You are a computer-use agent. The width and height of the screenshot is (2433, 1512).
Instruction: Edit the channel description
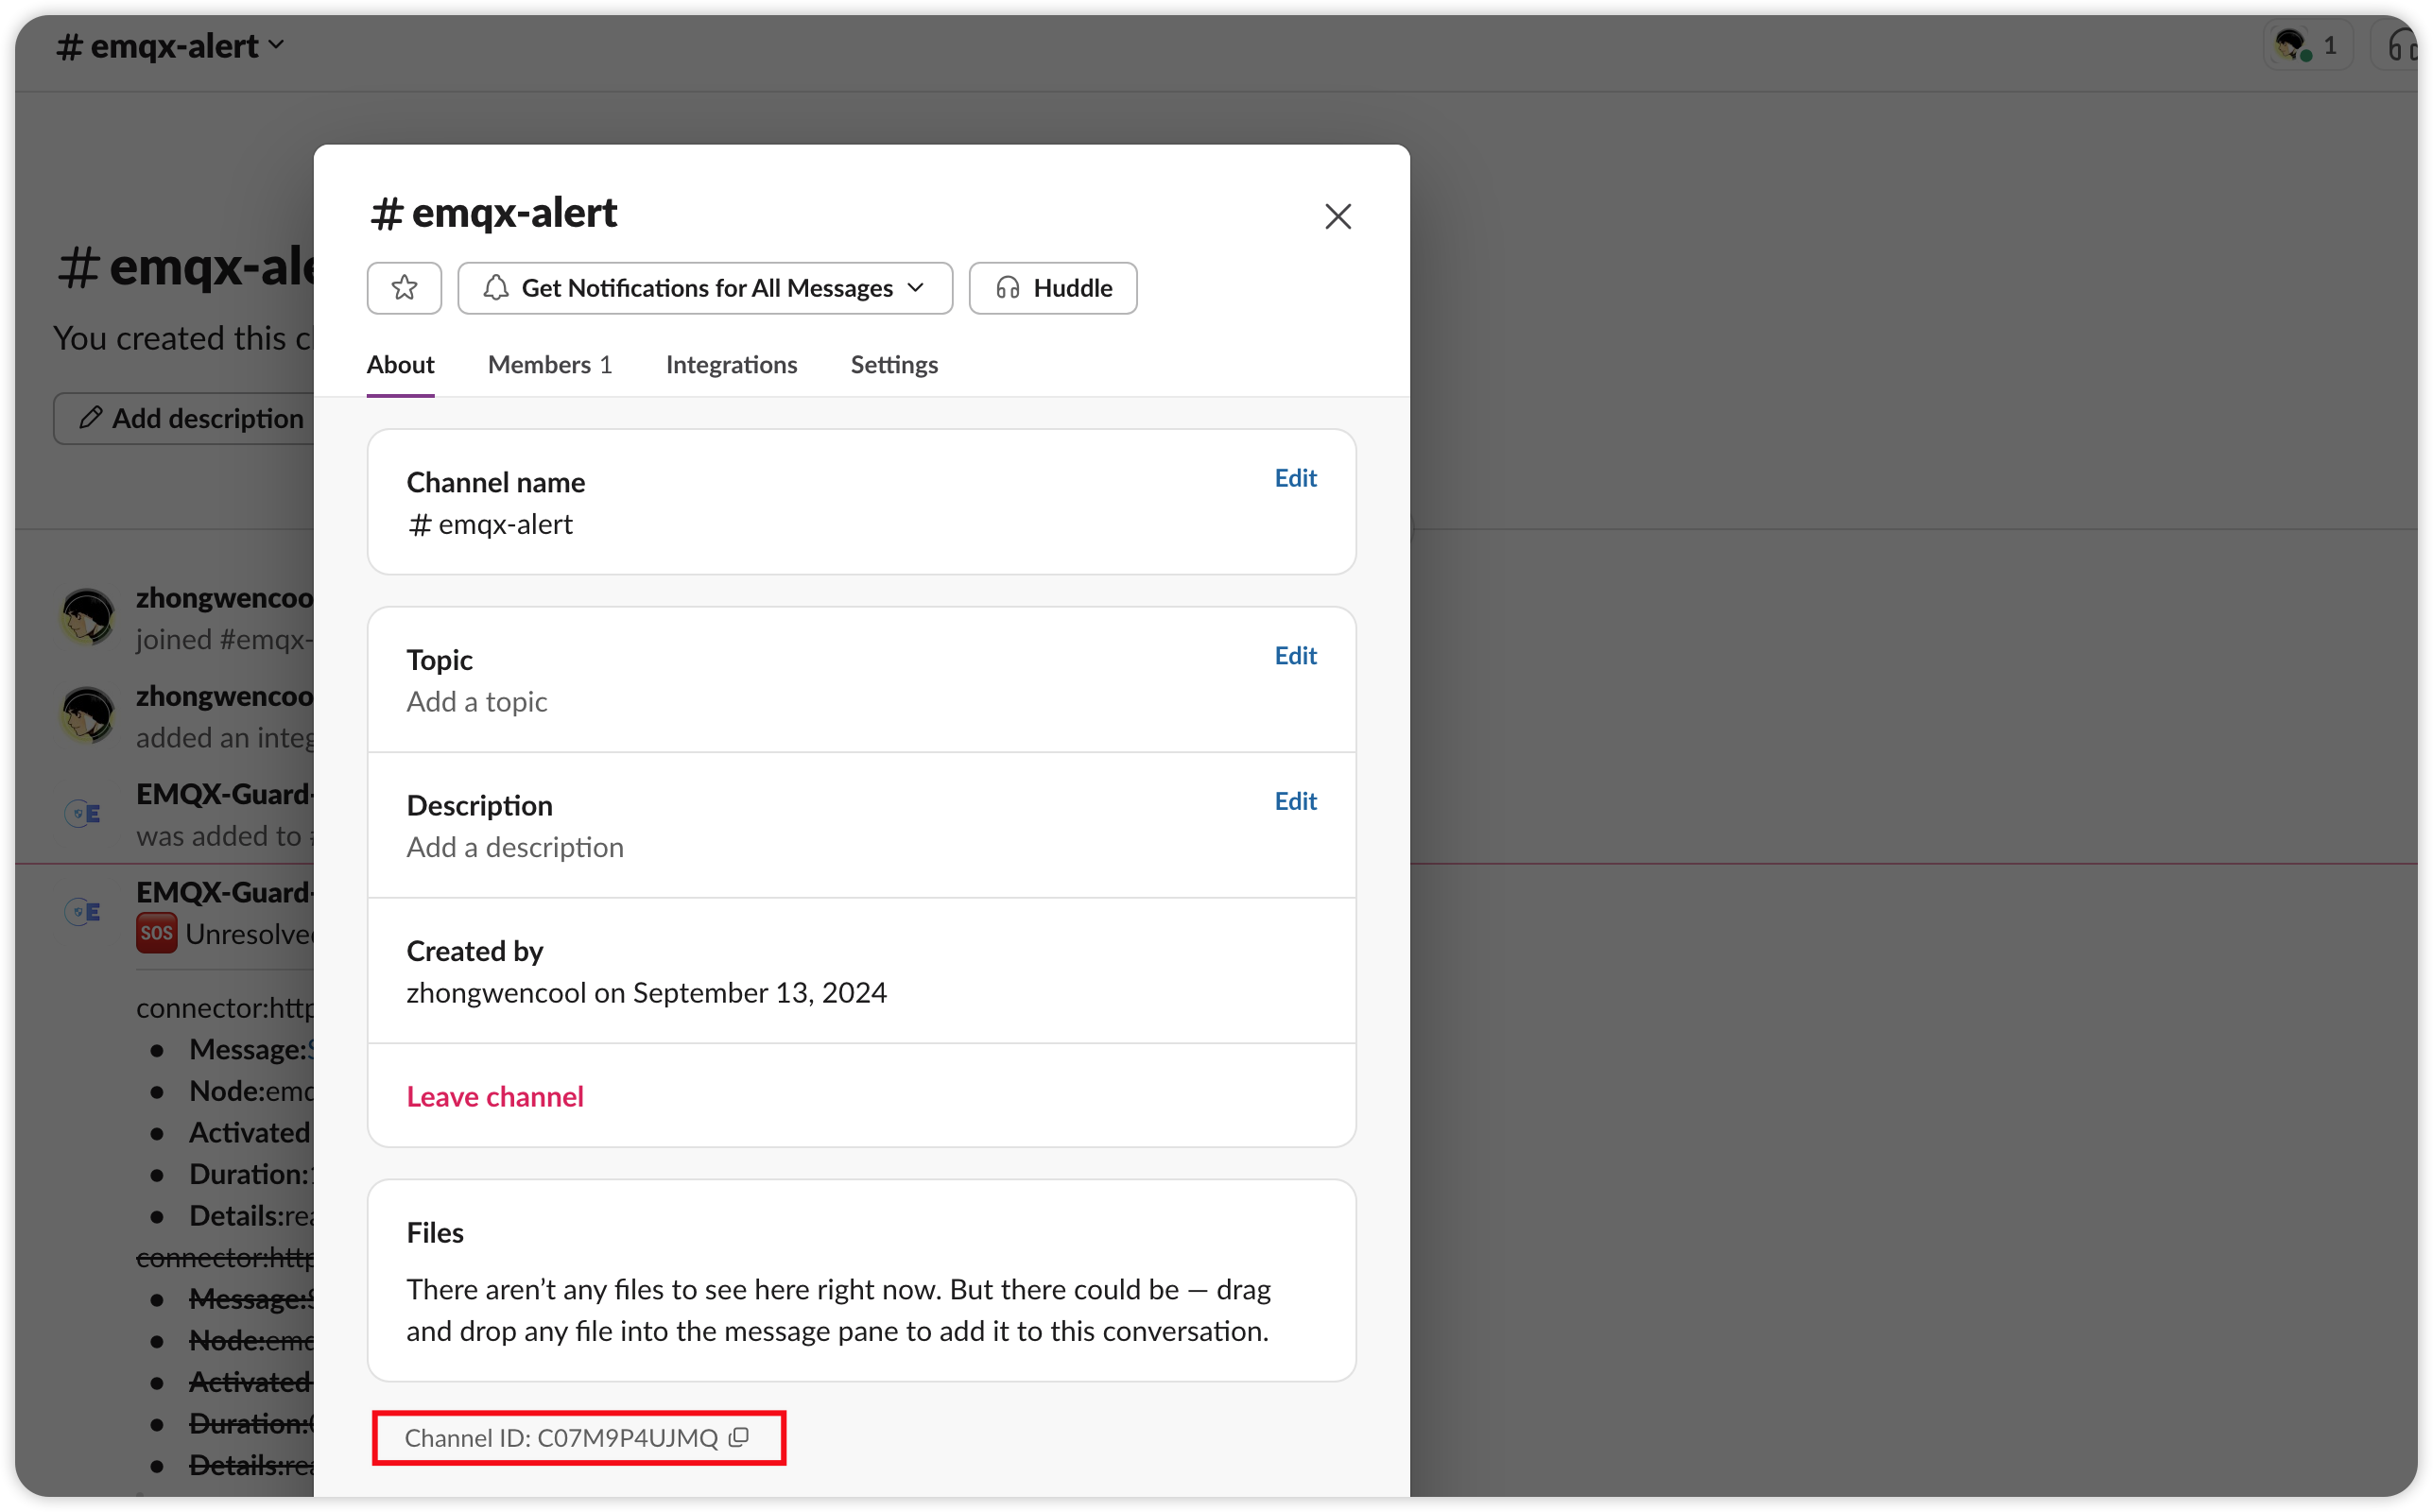(x=1295, y=801)
